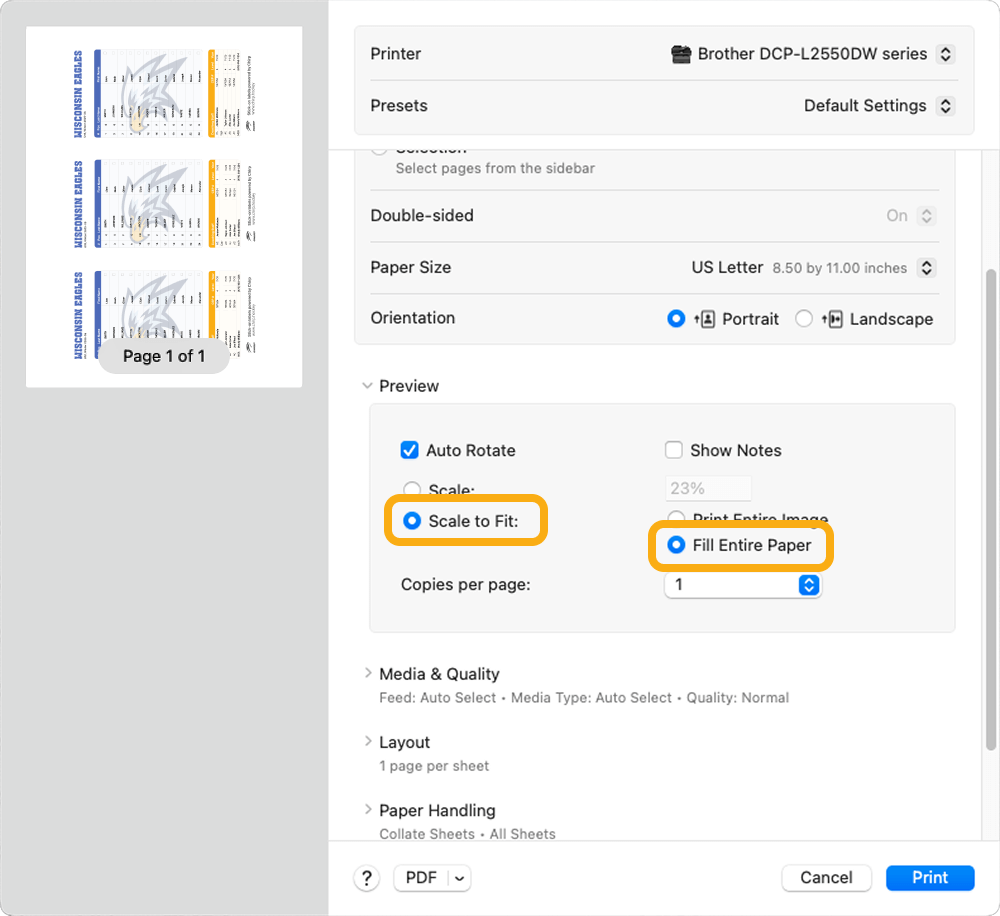Select the Print Entire Image option
Image resolution: width=1000 pixels, height=916 pixels.
click(x=676, y=518)
